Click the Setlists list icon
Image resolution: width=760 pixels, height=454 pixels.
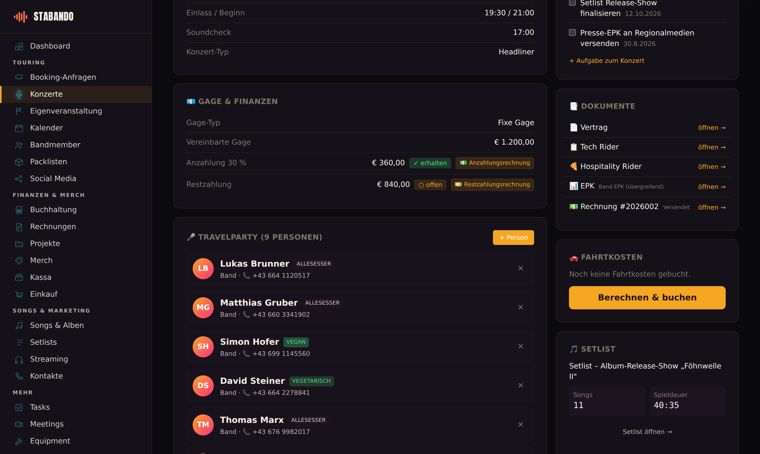pyautogui.click(x=19, y=343)
